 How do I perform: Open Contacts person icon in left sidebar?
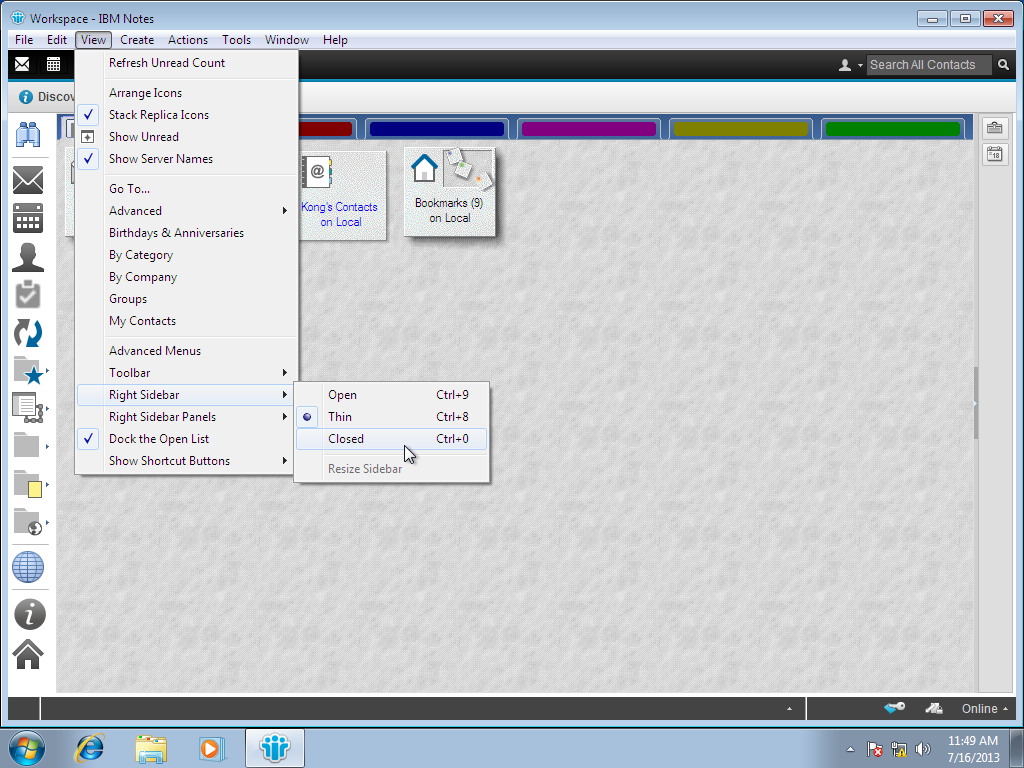pyautogui.click(x=28, y=257)
